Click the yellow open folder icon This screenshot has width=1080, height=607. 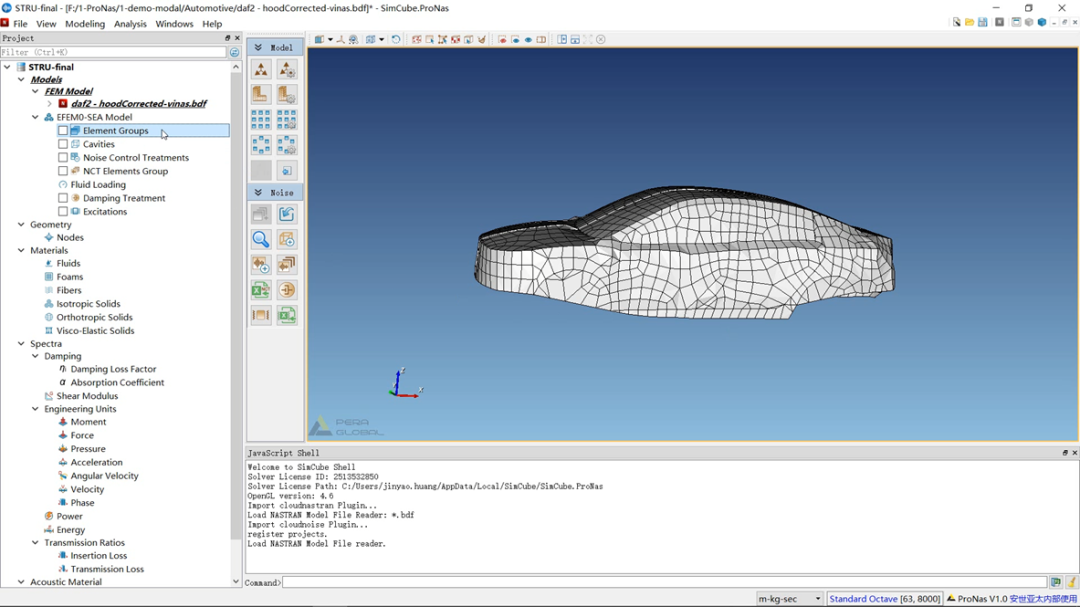coord(969,22)
